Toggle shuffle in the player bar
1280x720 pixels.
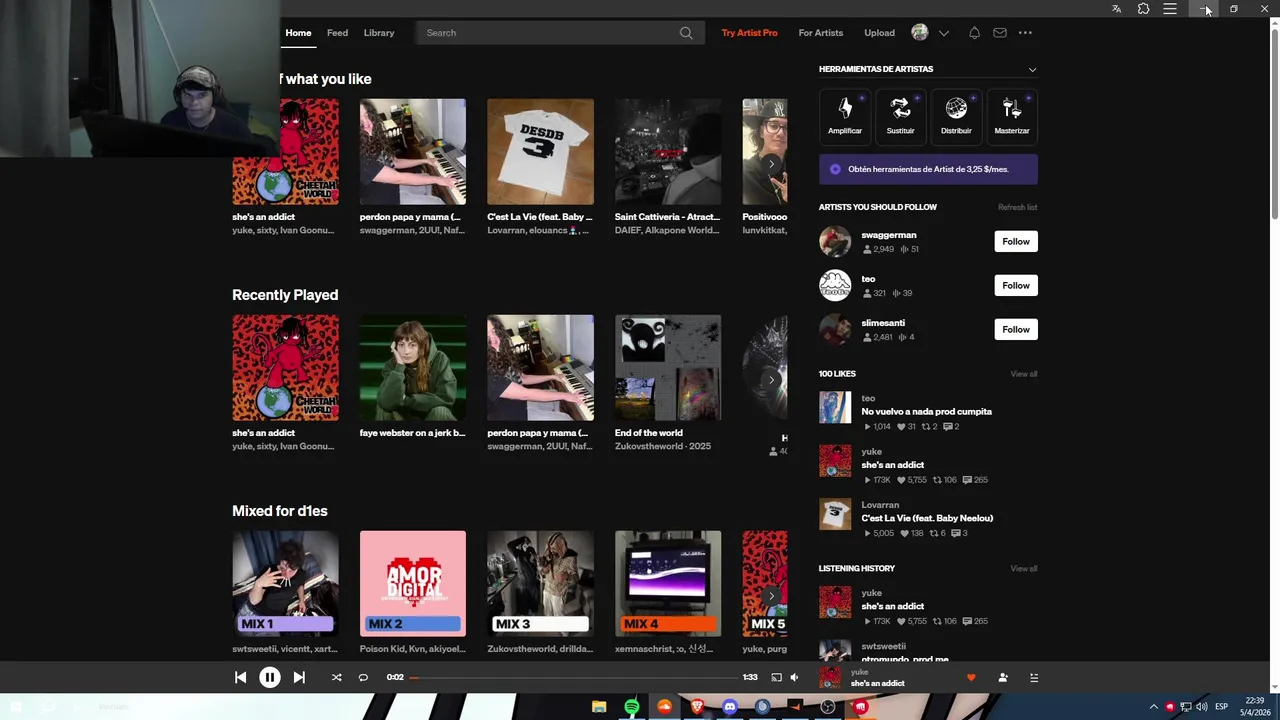(x=337, y=677)
